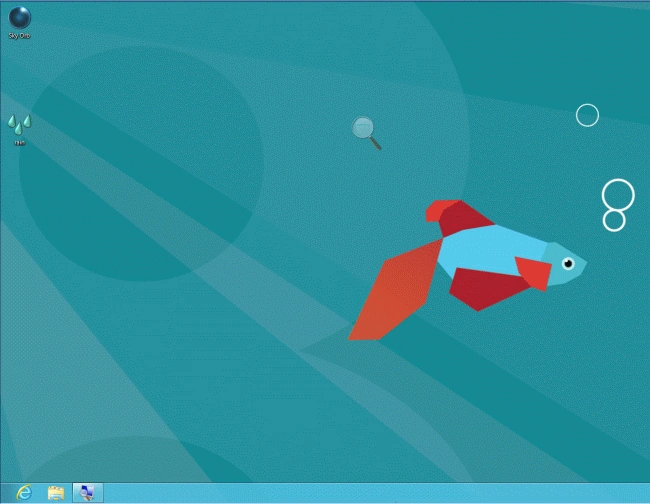Viewport: 650px width, 504px height.
Task: Click the active Magnifier taskbar button
Action: pos(88,493)
